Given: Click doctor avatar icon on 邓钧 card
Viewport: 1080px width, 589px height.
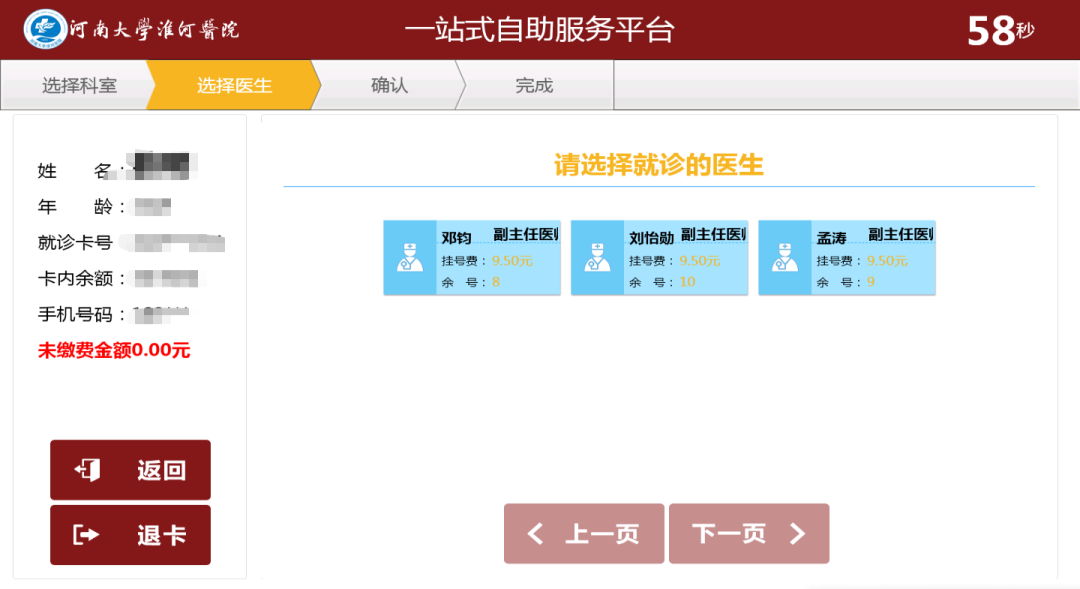Looking at the screenshot, I should pos(410,258).
